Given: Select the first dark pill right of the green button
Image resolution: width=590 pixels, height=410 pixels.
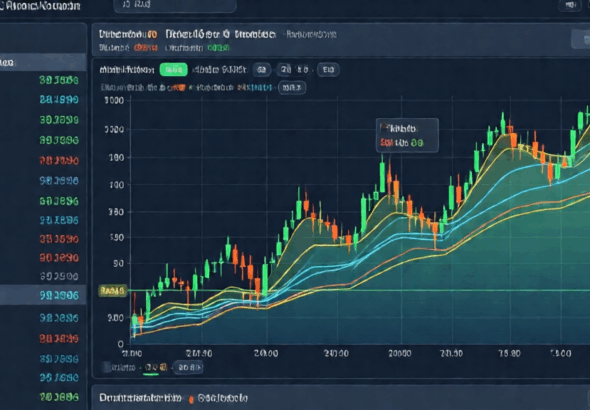Looking at the screenshot, I should pos(262,70).
